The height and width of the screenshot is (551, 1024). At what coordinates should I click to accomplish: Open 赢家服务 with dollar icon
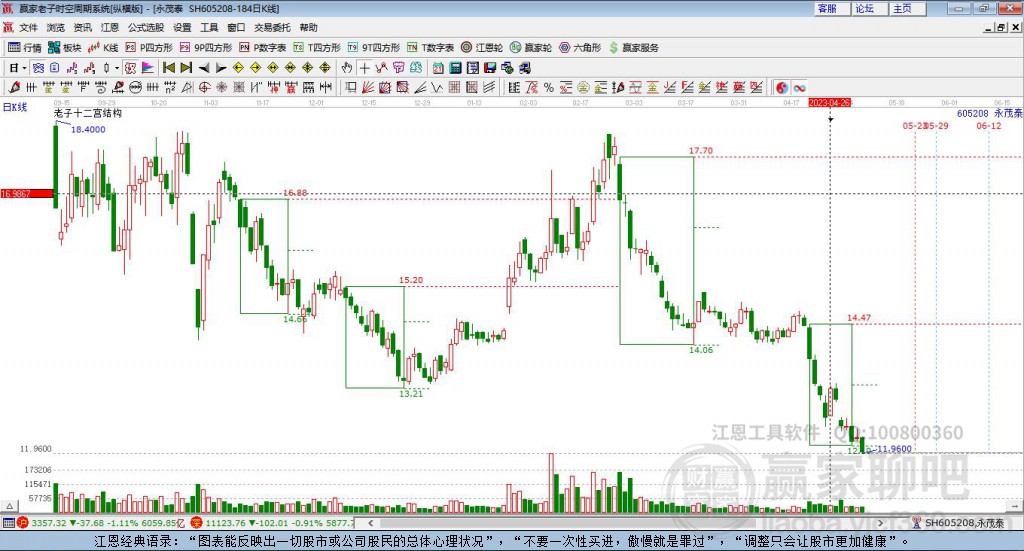[633, 48]
